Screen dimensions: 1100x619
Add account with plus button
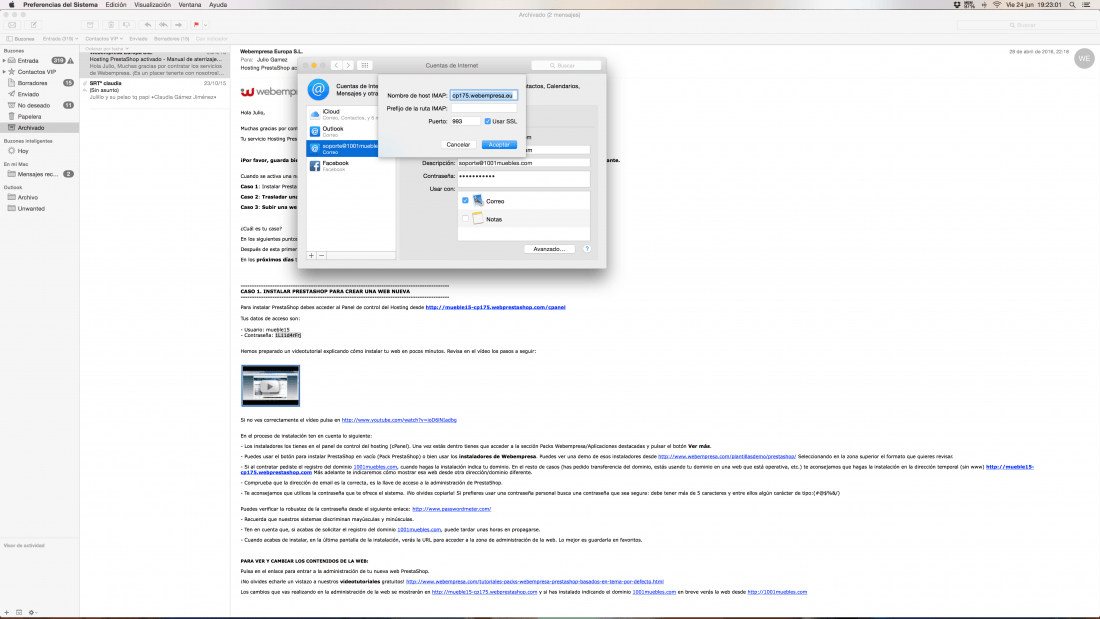click(x=311, y=255)
